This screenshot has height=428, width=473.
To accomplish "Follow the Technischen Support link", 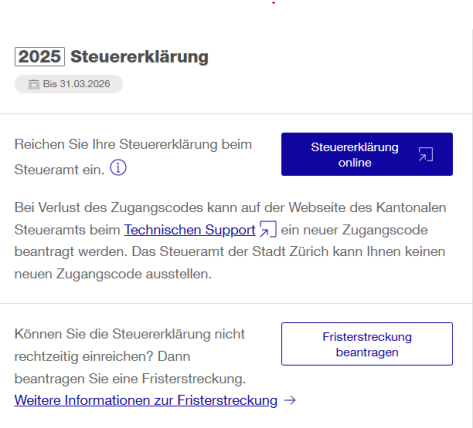I will click(x=190, y=230).
